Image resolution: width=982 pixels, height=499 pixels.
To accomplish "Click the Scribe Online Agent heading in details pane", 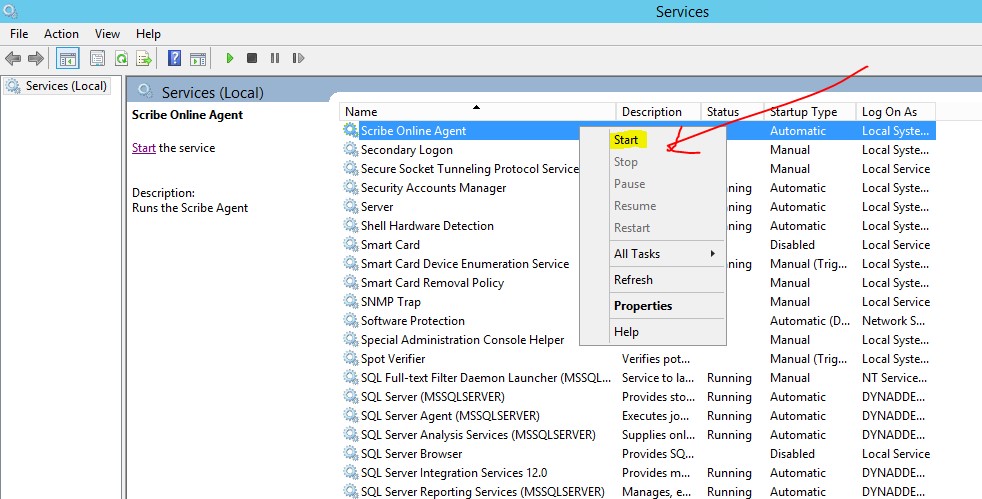I will 187,115.
